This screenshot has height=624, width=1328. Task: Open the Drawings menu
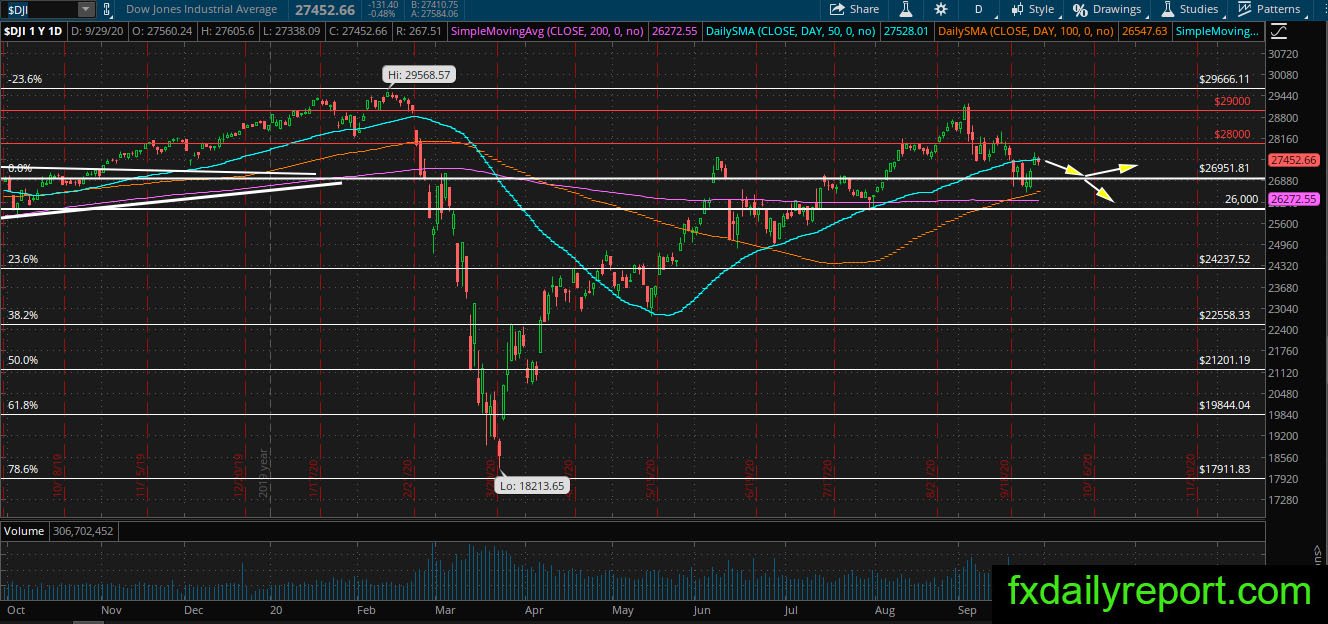click(1106, 9)
